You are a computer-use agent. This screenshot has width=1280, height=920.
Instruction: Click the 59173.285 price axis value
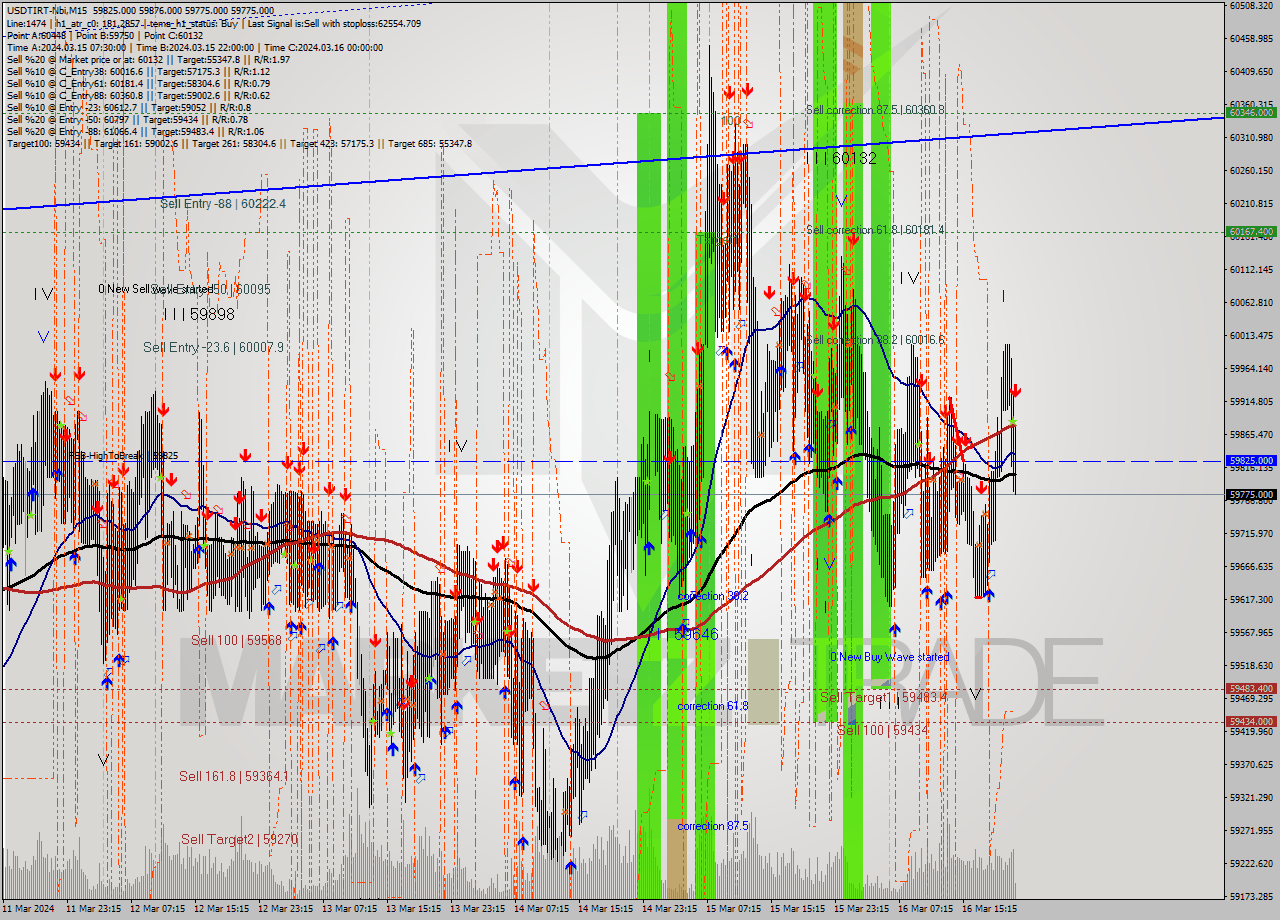[x=1251, y=896]
